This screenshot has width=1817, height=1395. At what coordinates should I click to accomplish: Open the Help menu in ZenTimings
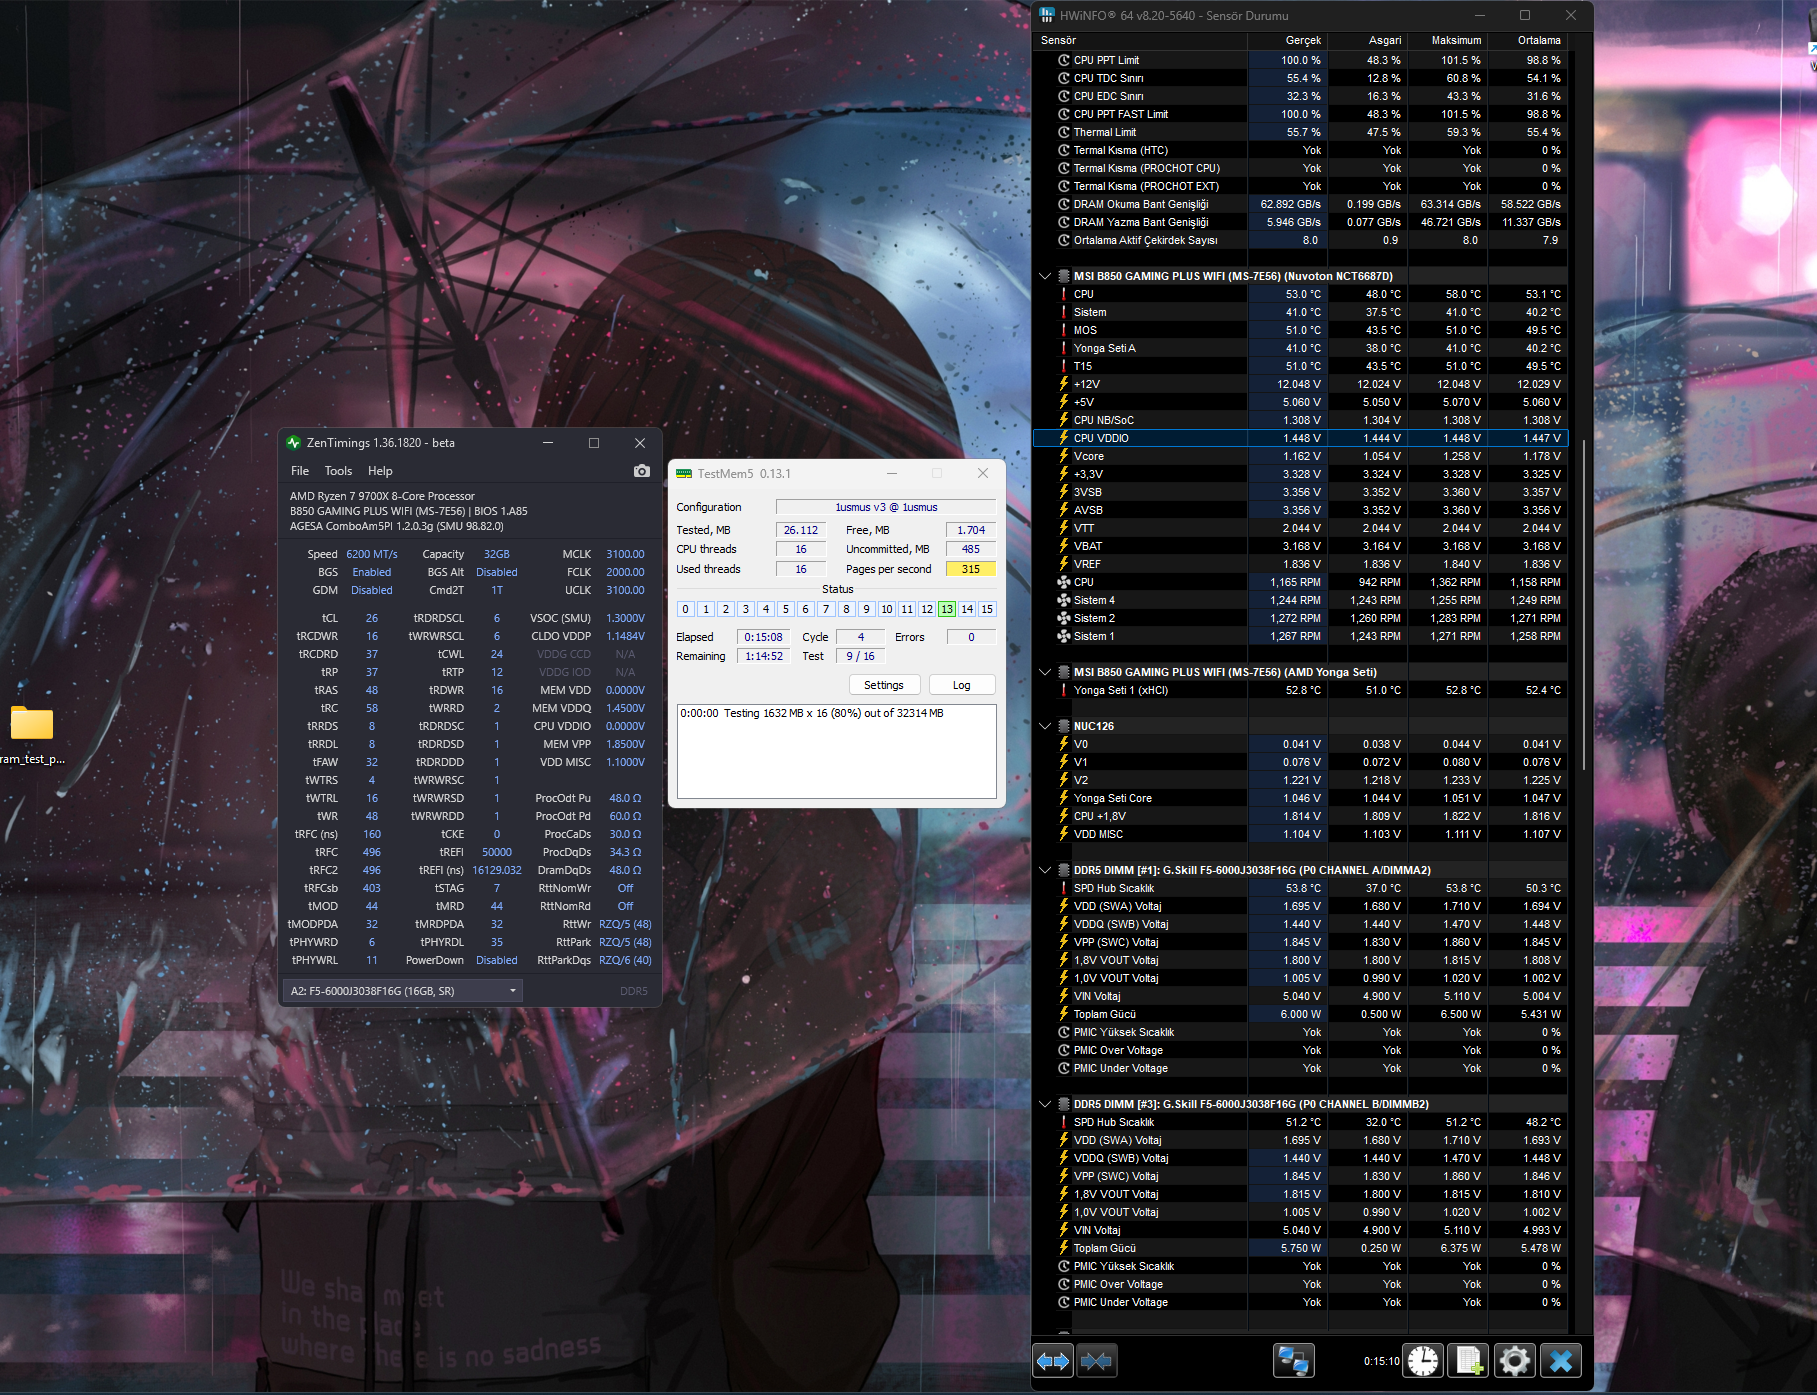(x=380, y=471)
